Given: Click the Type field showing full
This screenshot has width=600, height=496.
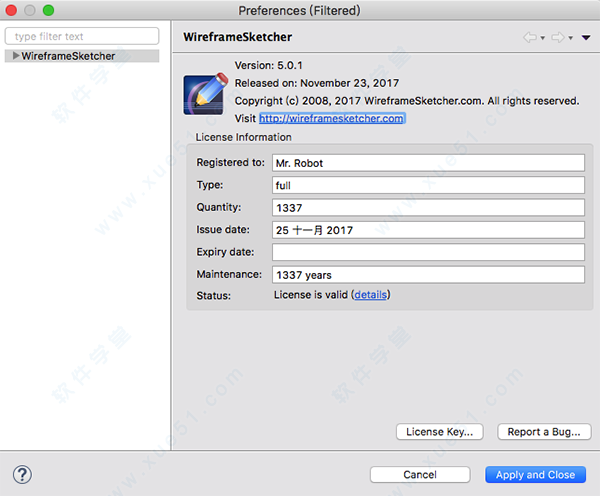Looking at the screenshot, I should (x=428, y=185).
